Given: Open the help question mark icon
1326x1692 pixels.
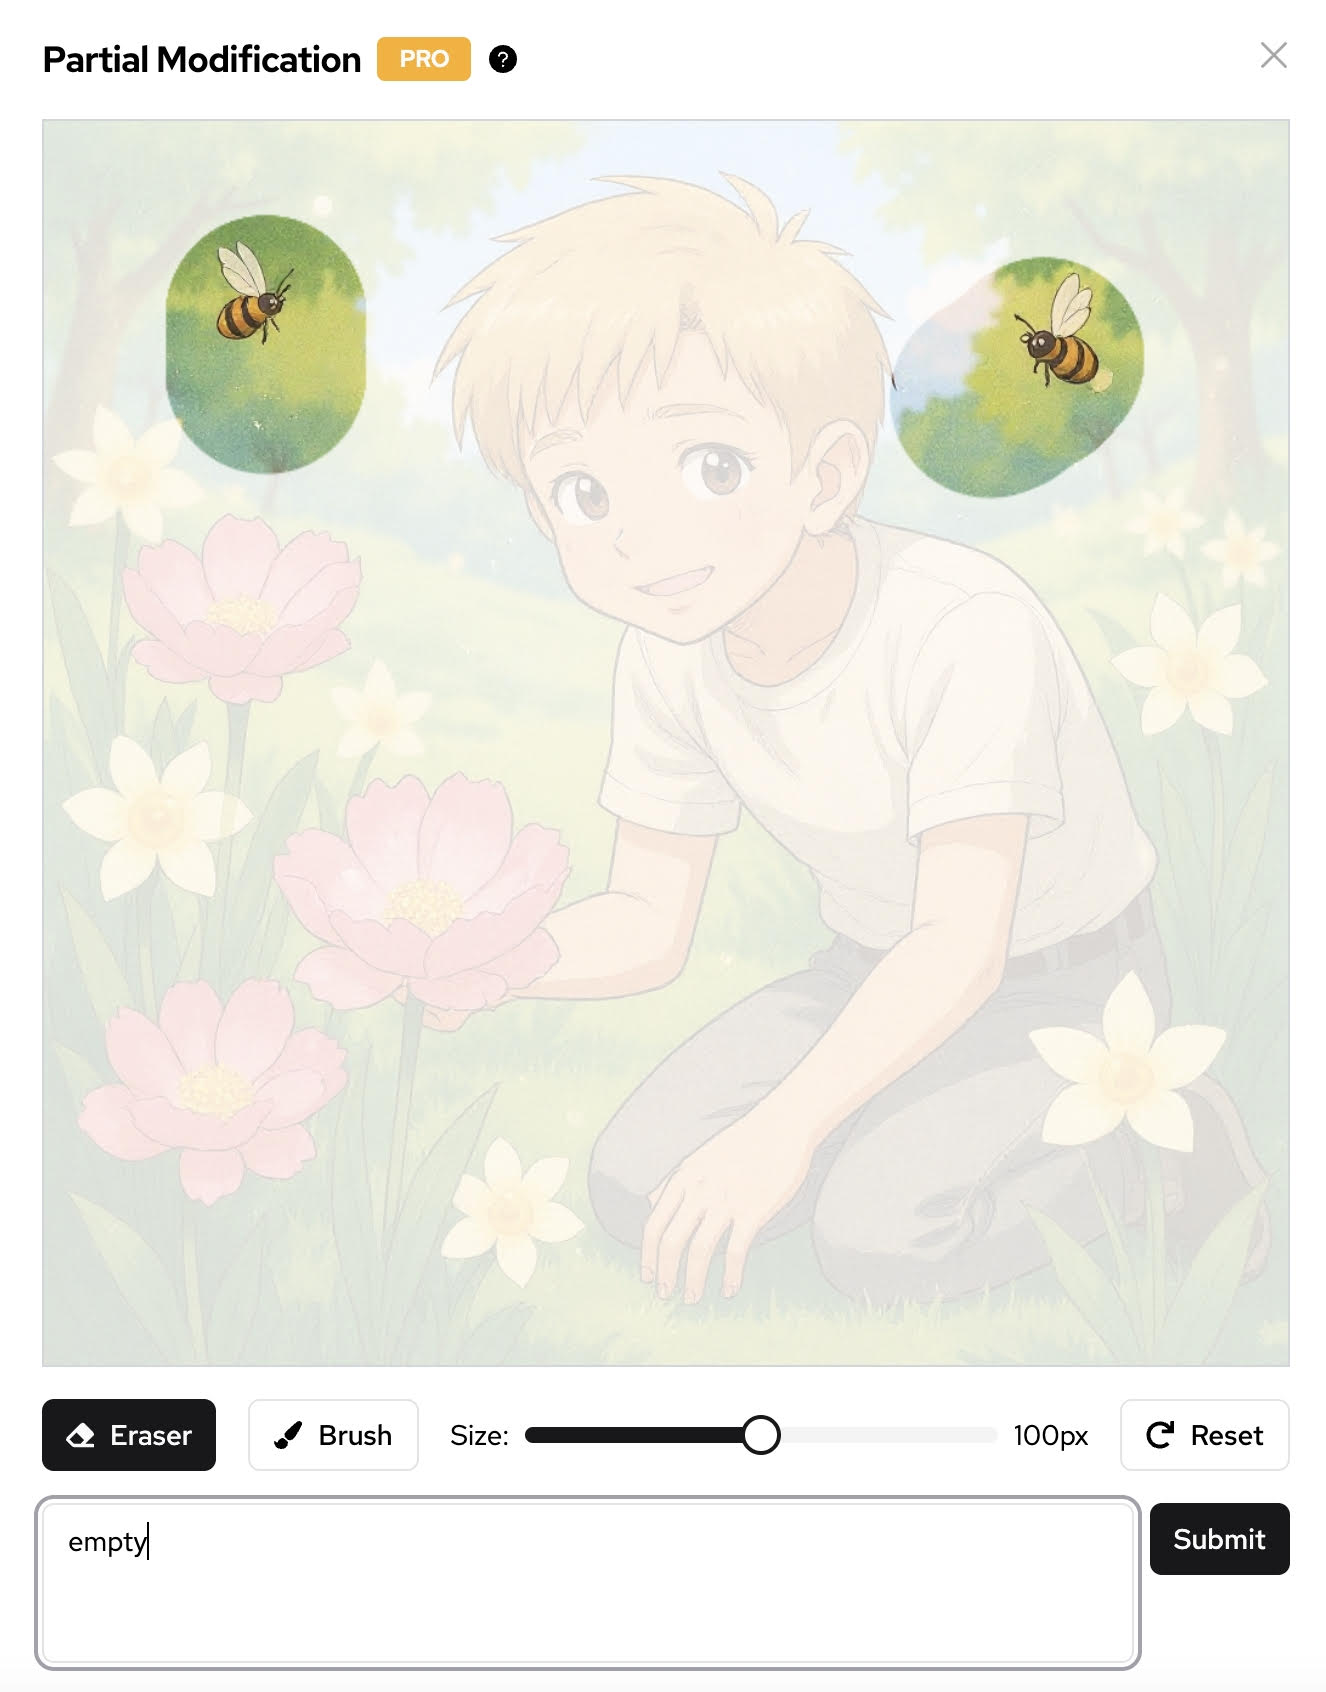Looking at the screenshot, I should click(503, 59).
